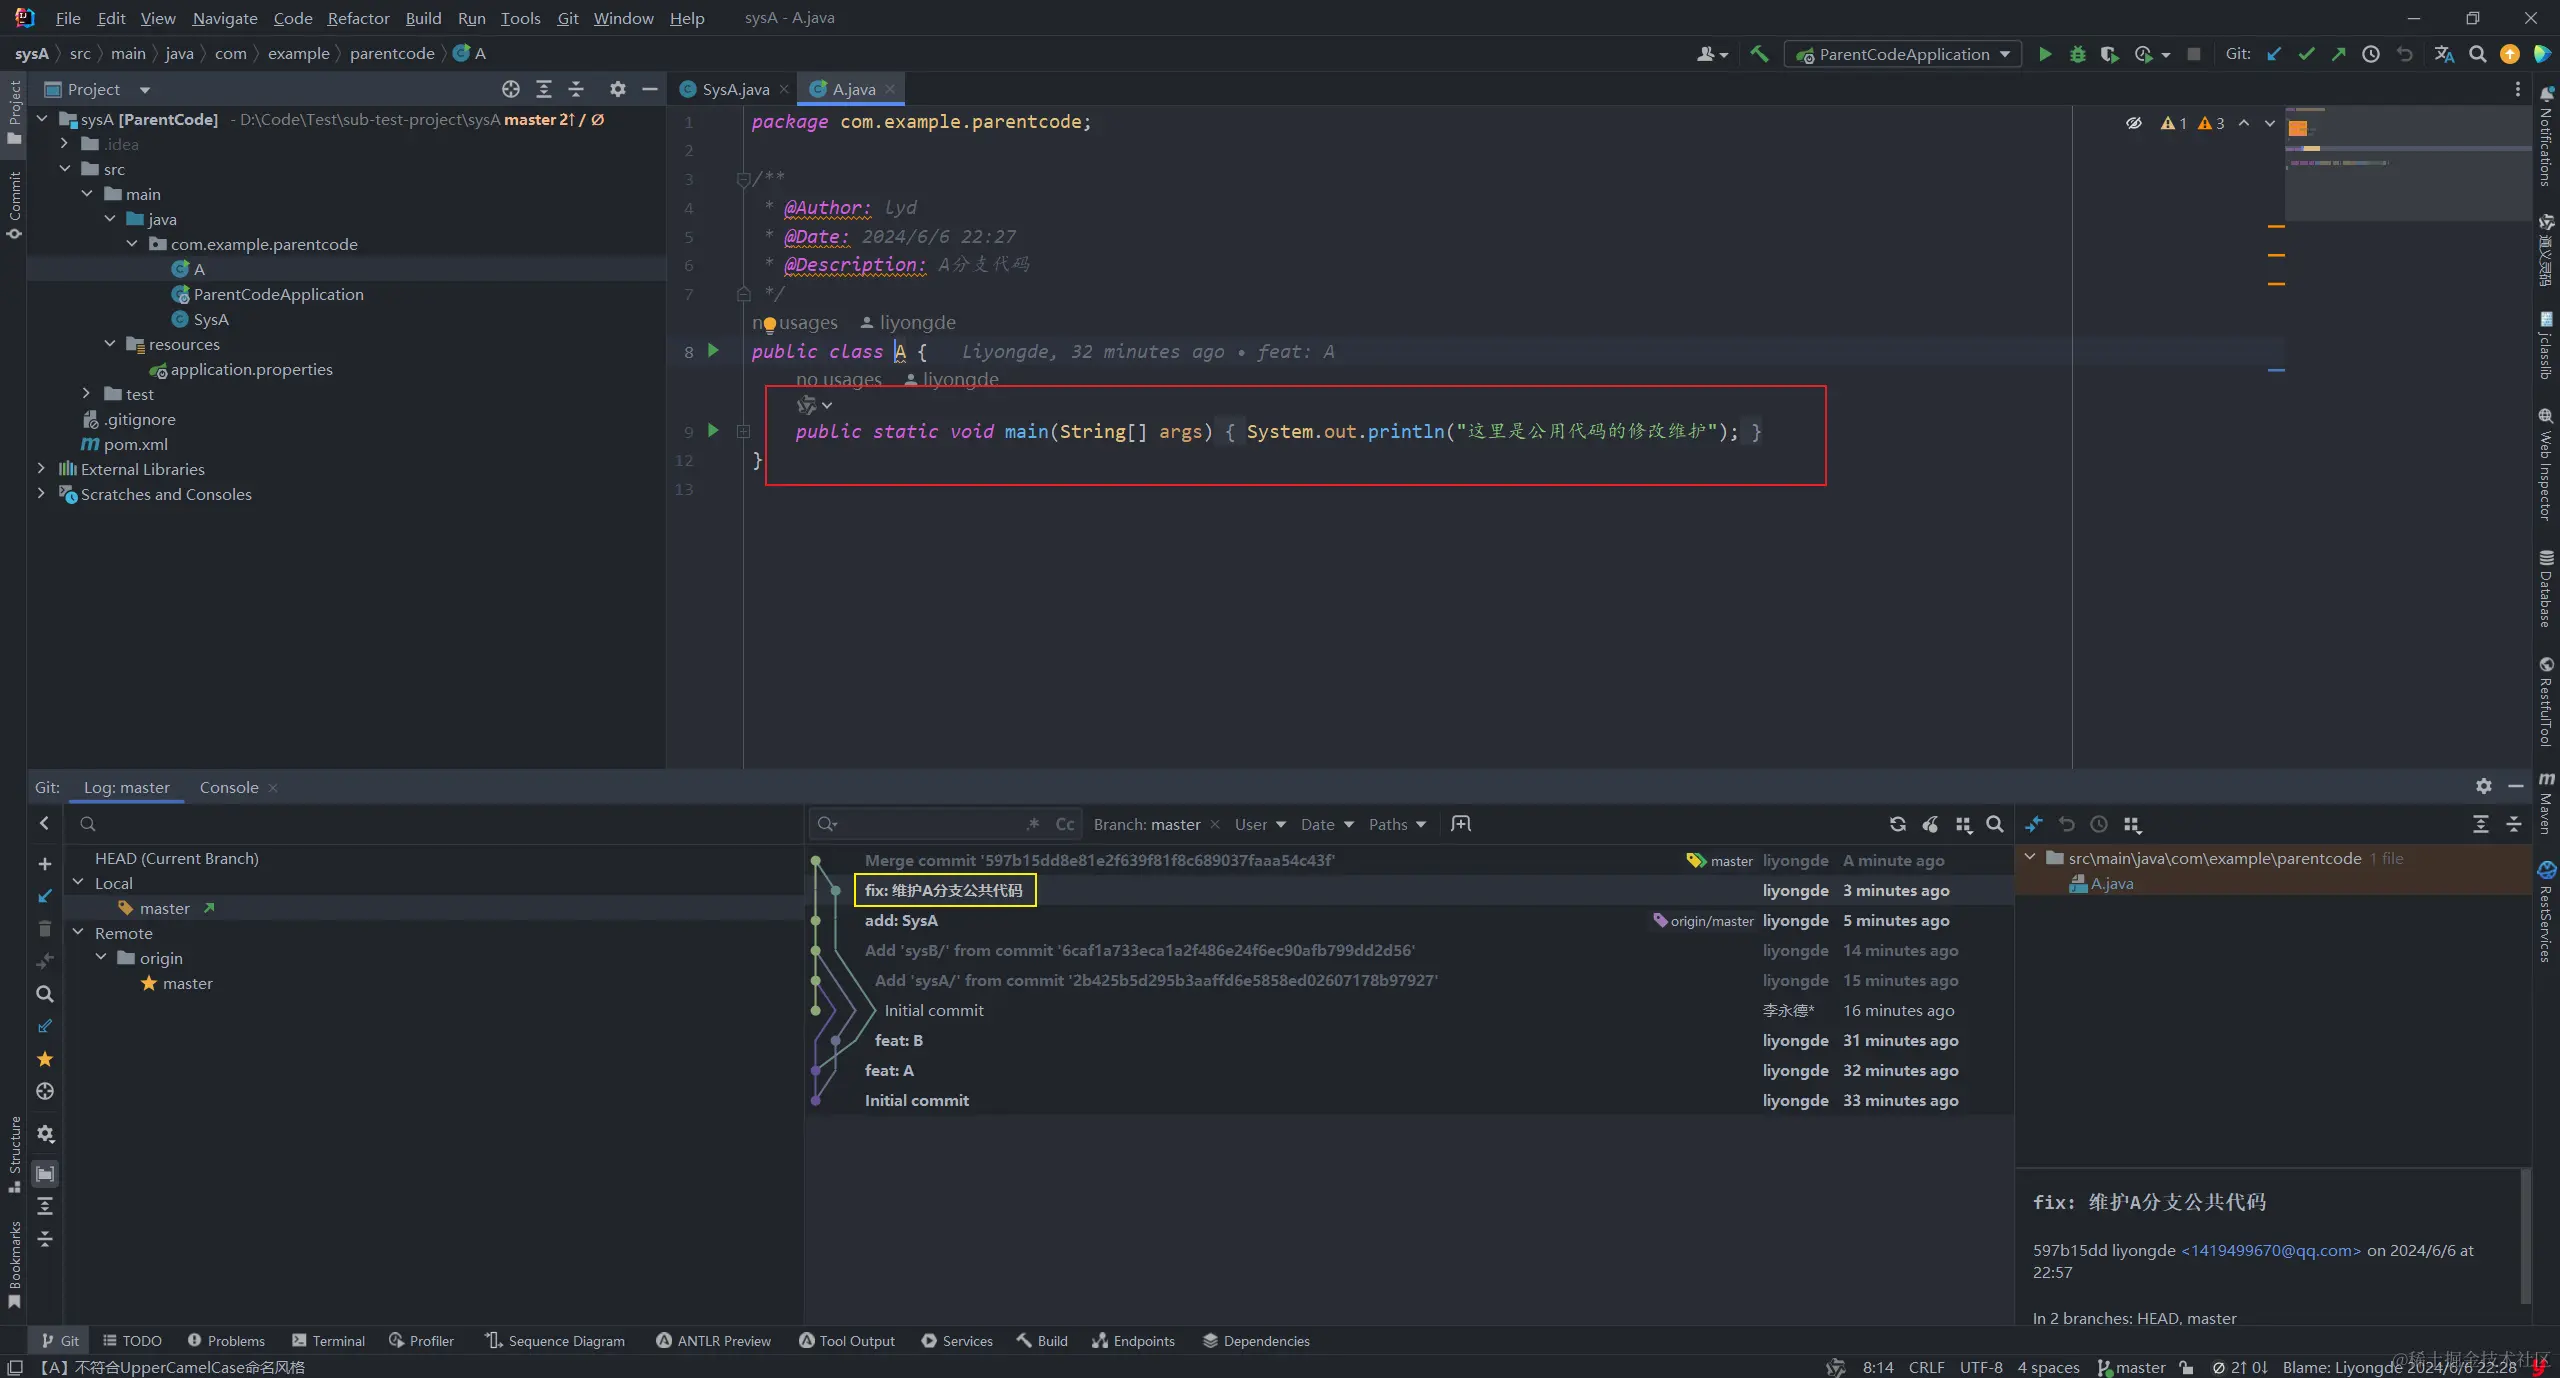
Task: Toggle regex option in log search
Action: coord(1033,824)
